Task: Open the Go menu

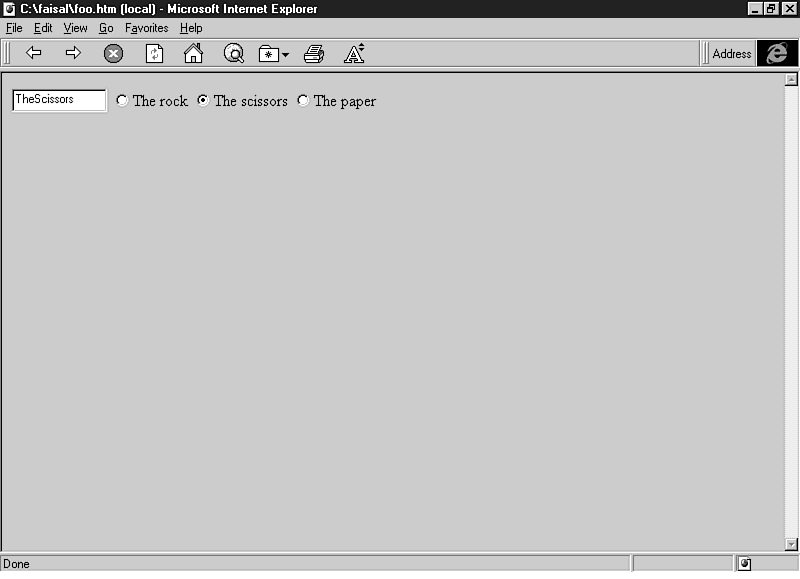Action: pyautogui.click(x=106, y=28)
